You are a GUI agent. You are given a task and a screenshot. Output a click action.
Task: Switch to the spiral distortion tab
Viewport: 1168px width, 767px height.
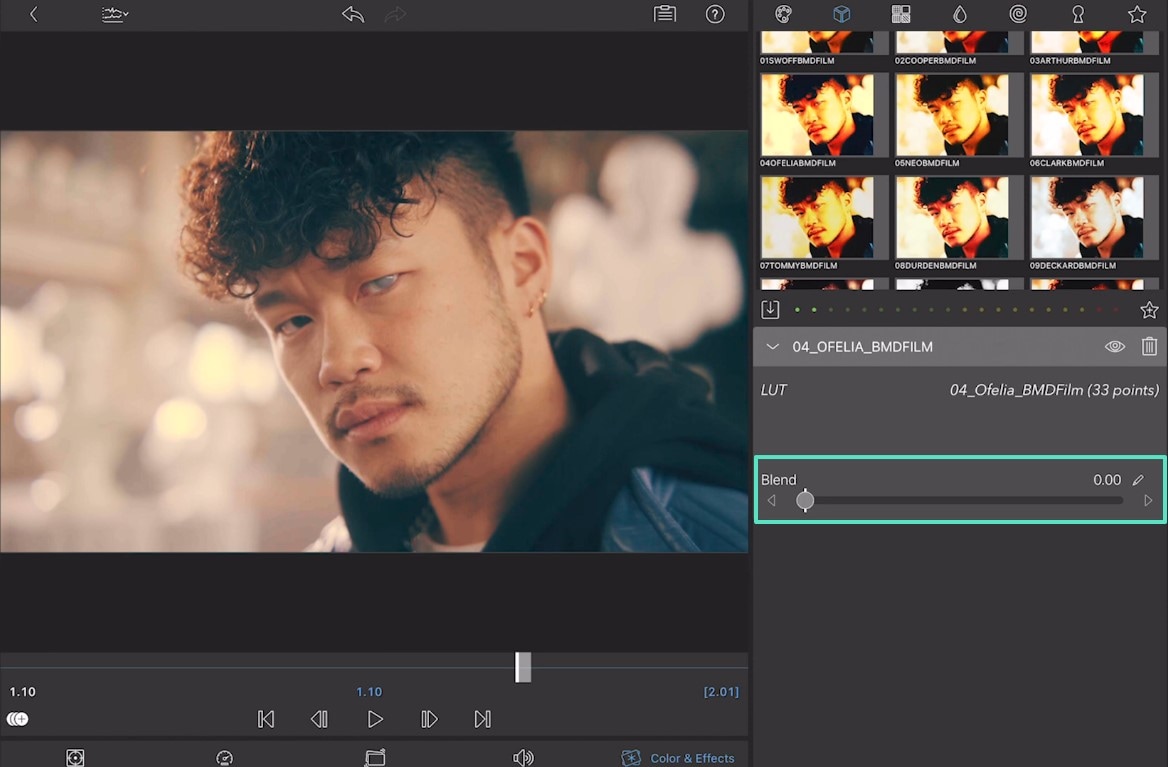(x=1018, y=13)
